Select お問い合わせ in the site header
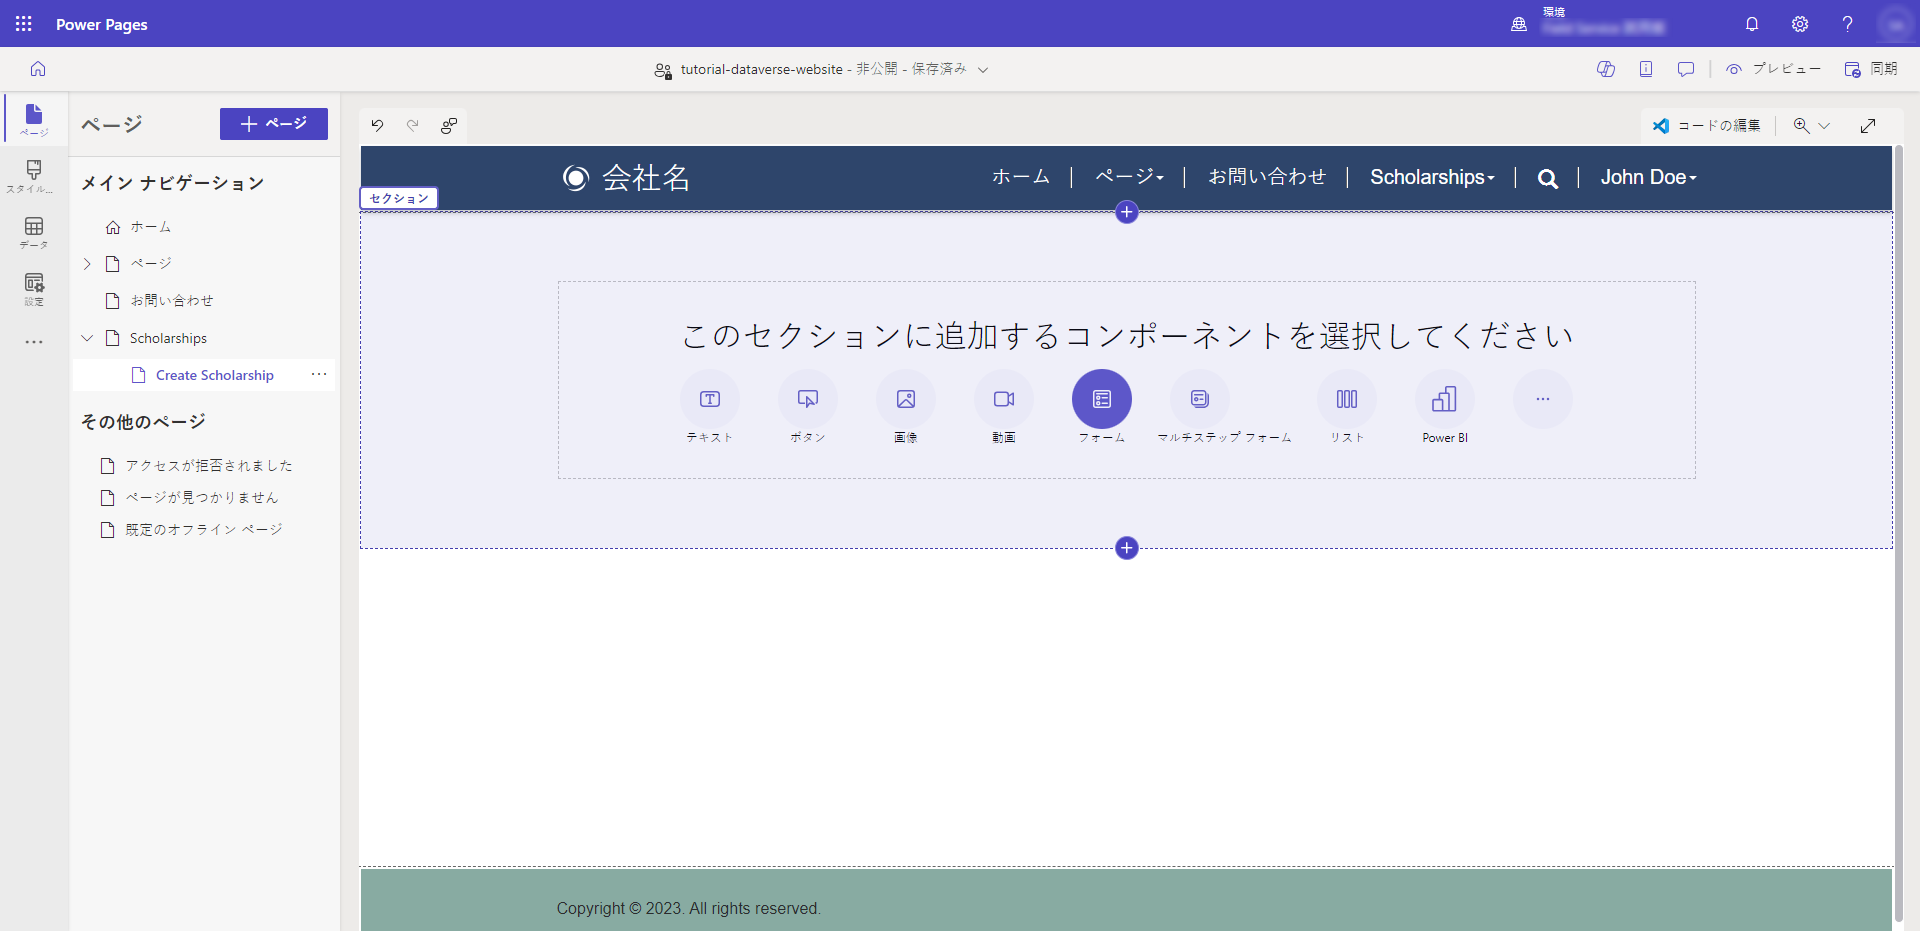Image resolution: width=1920 pixels, height=931 pixels. pos(1267,176)
